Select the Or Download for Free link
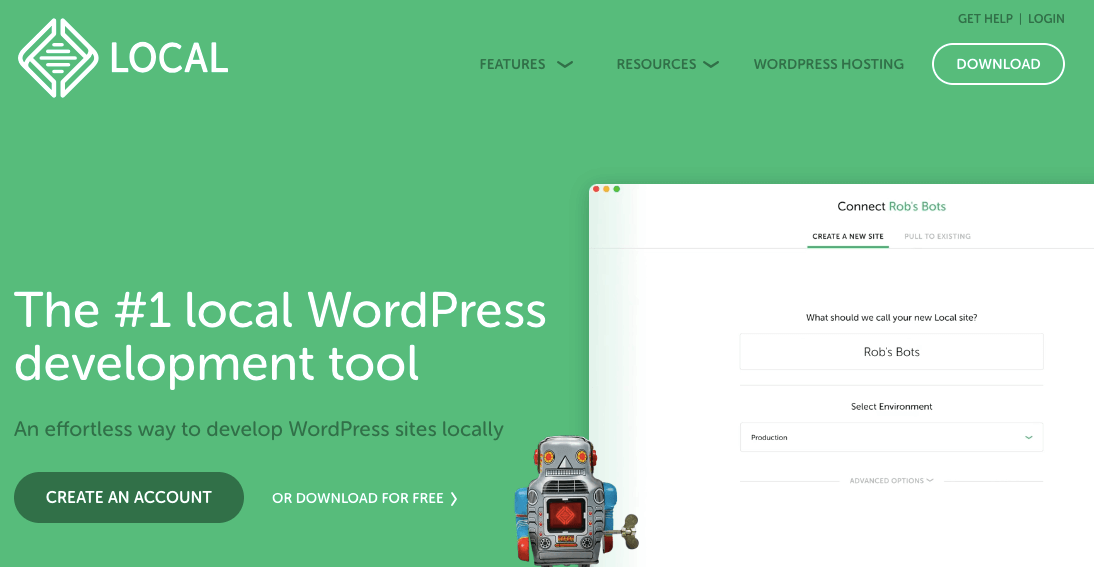Viewport: 1094px width, 567px height. pyautogui.click(x=357, y=498)
